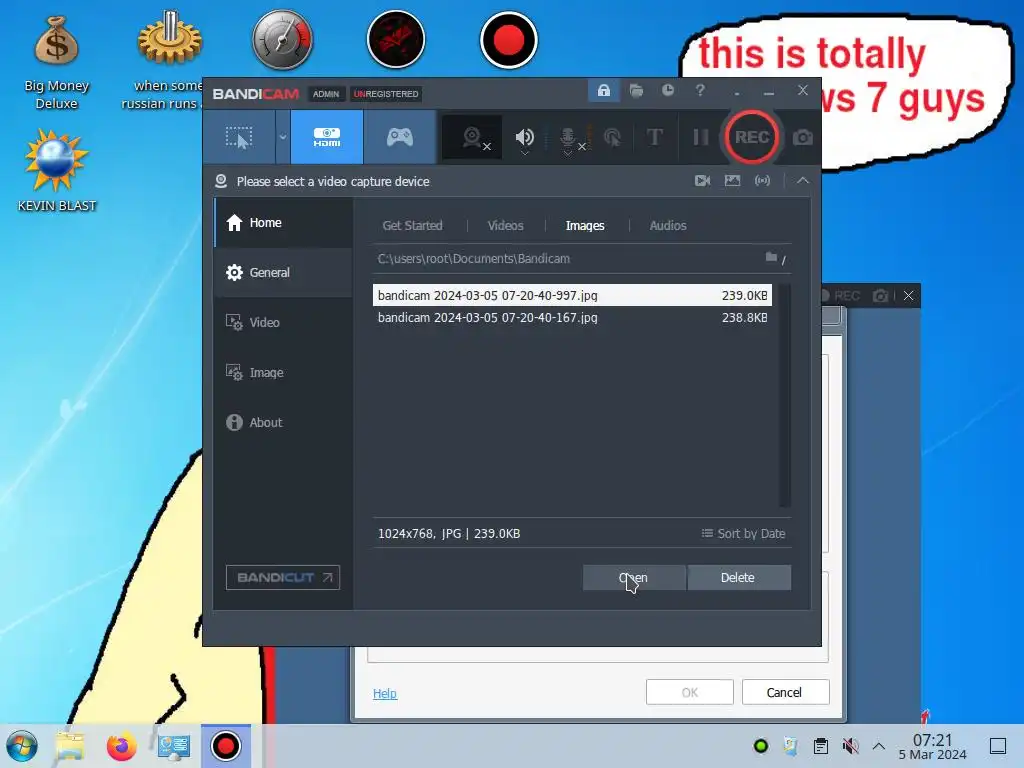Open the folder icon beside the output path
This screenshot has height=768, width=1024.
click(771, 257)
